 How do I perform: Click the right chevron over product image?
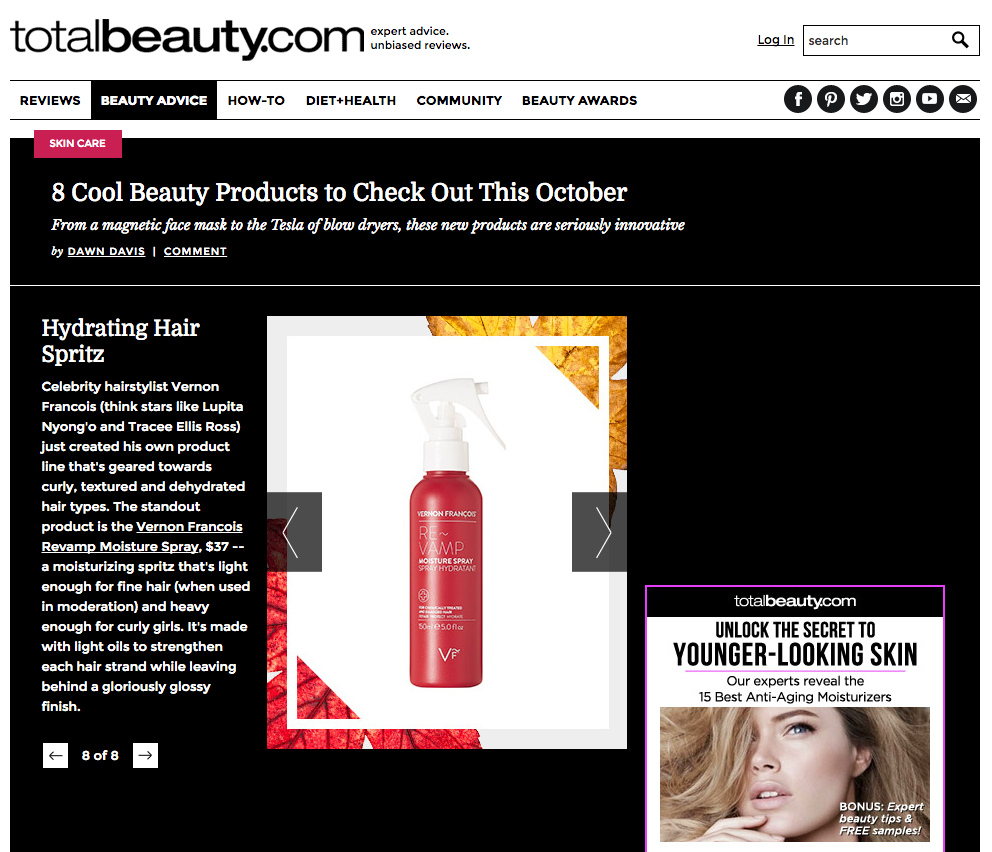pos(599,532)
